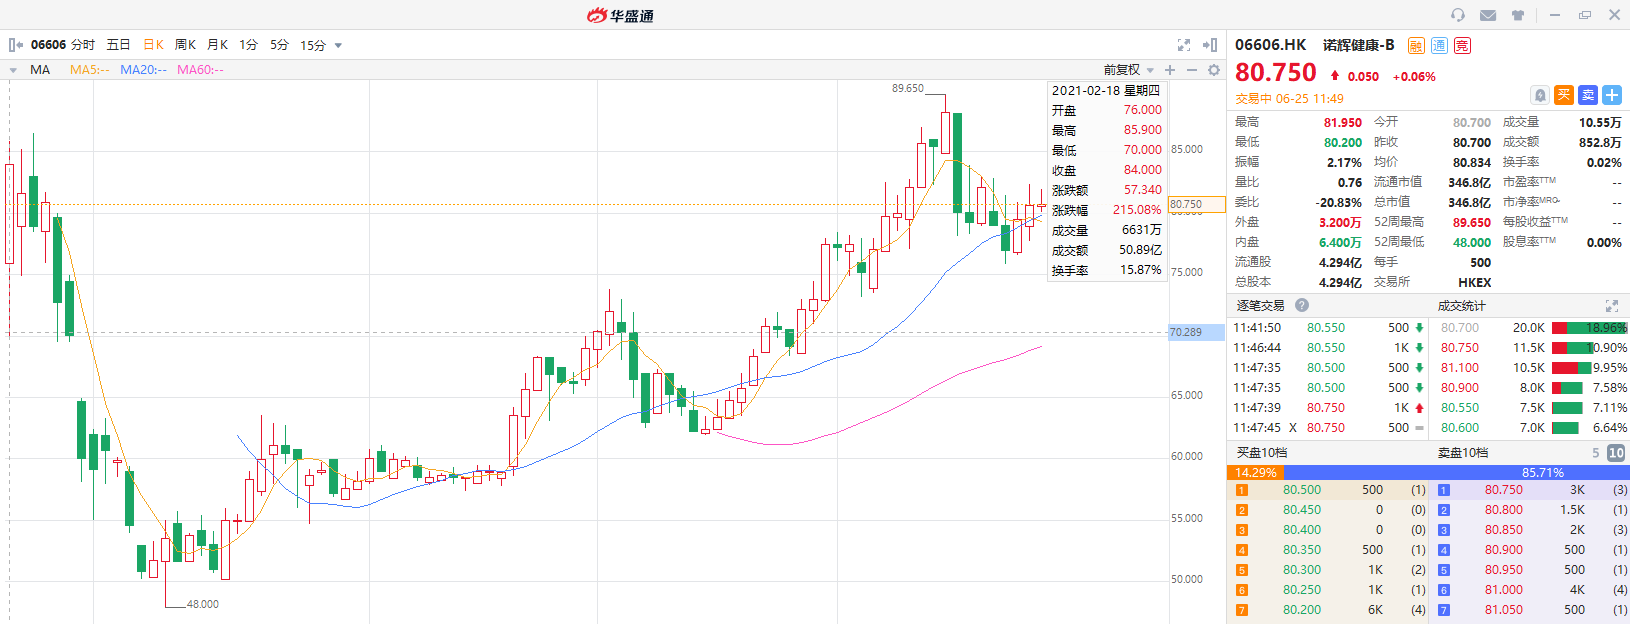Image resolution: width=1630 pixels, height=624 pixels.
Task: Open chart settings gear icon
Action: coord(1214,70)
